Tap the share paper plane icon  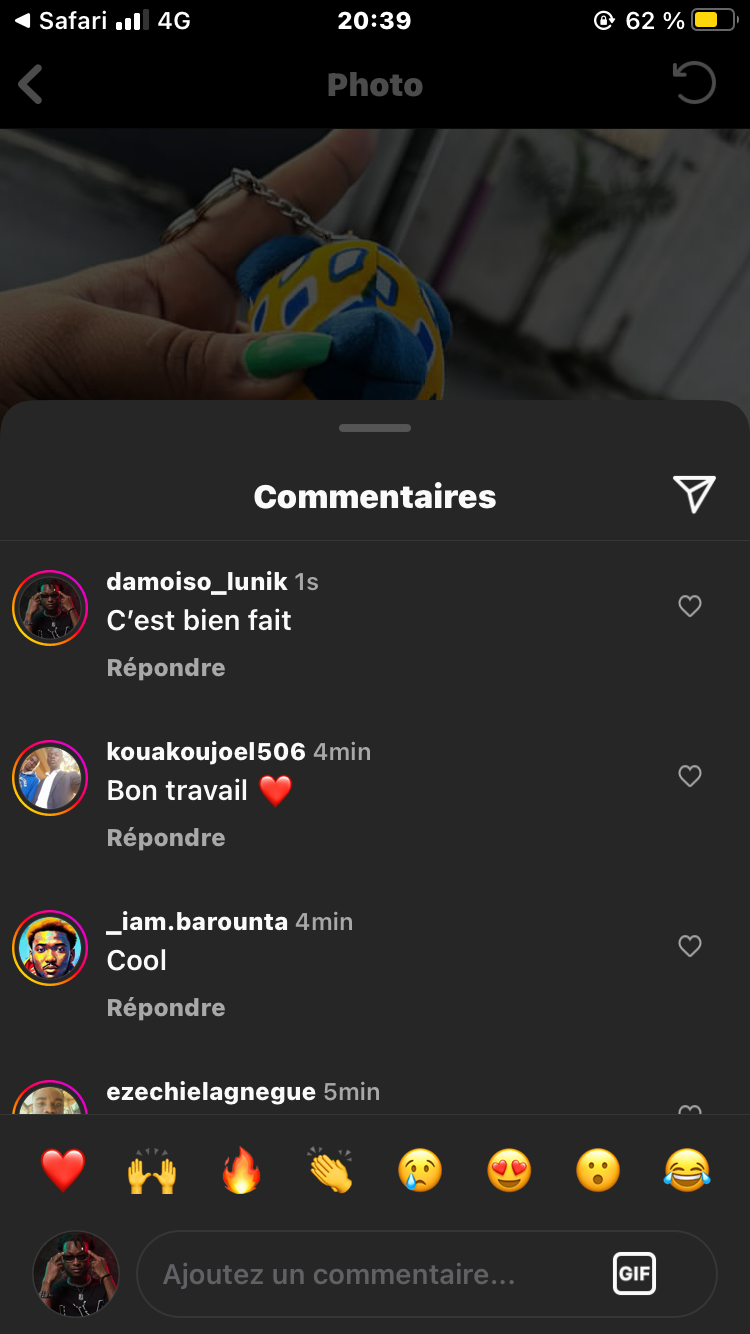coord(694,494)
